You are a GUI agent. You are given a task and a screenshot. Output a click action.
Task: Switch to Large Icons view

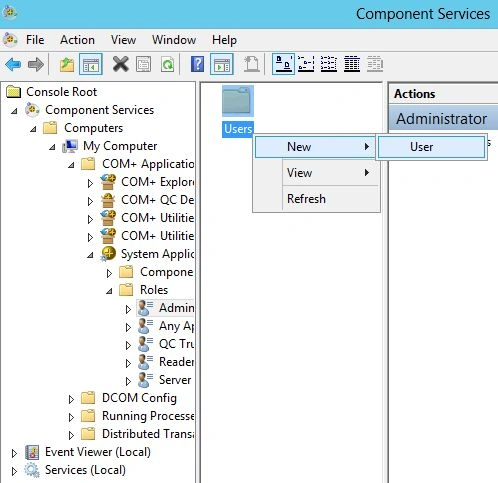(283, 64)
